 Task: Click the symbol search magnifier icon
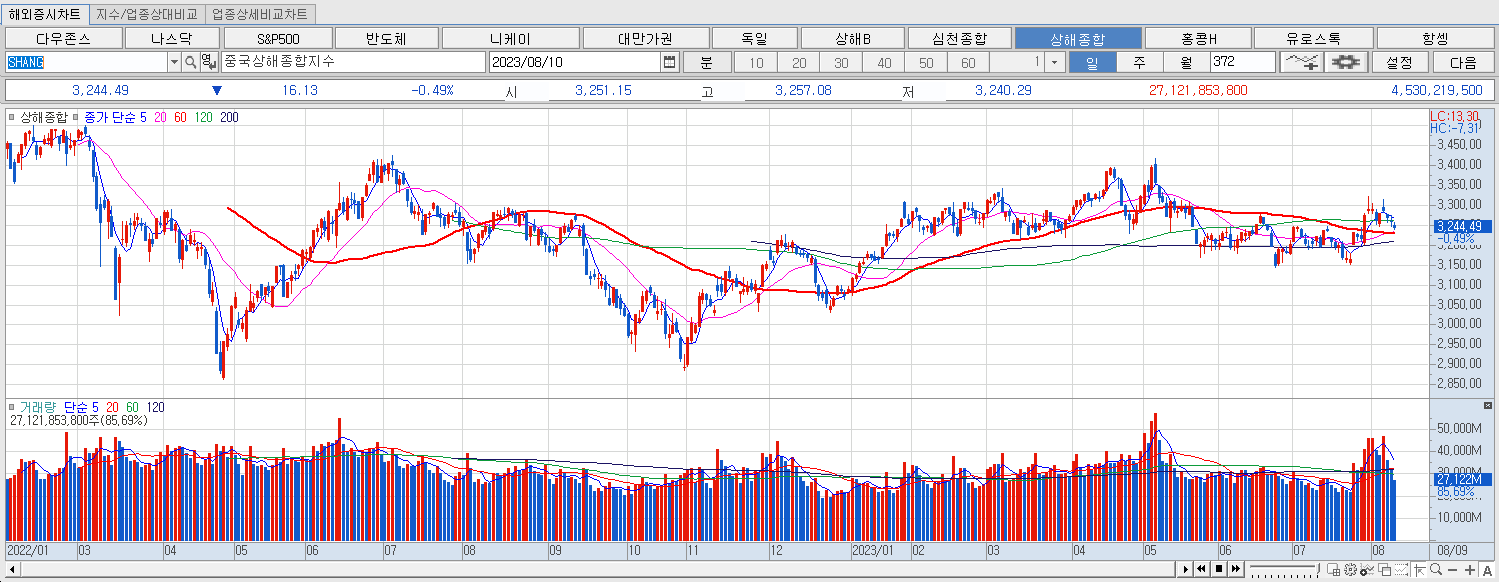click(190, 62)
